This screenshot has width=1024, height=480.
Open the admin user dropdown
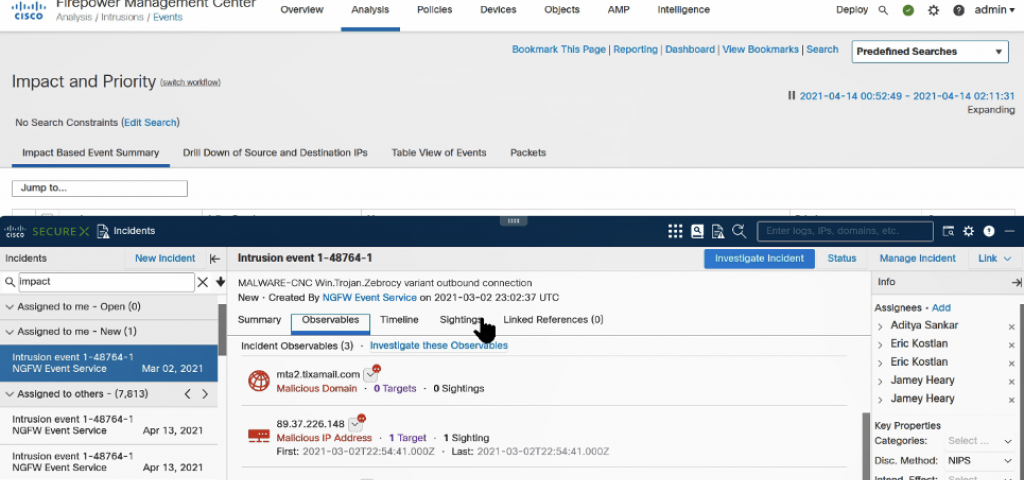click(995, 10)
